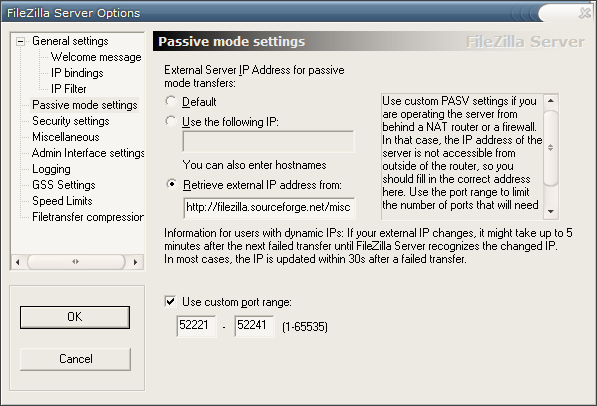Open the Speed Limits page

(62, 201)
